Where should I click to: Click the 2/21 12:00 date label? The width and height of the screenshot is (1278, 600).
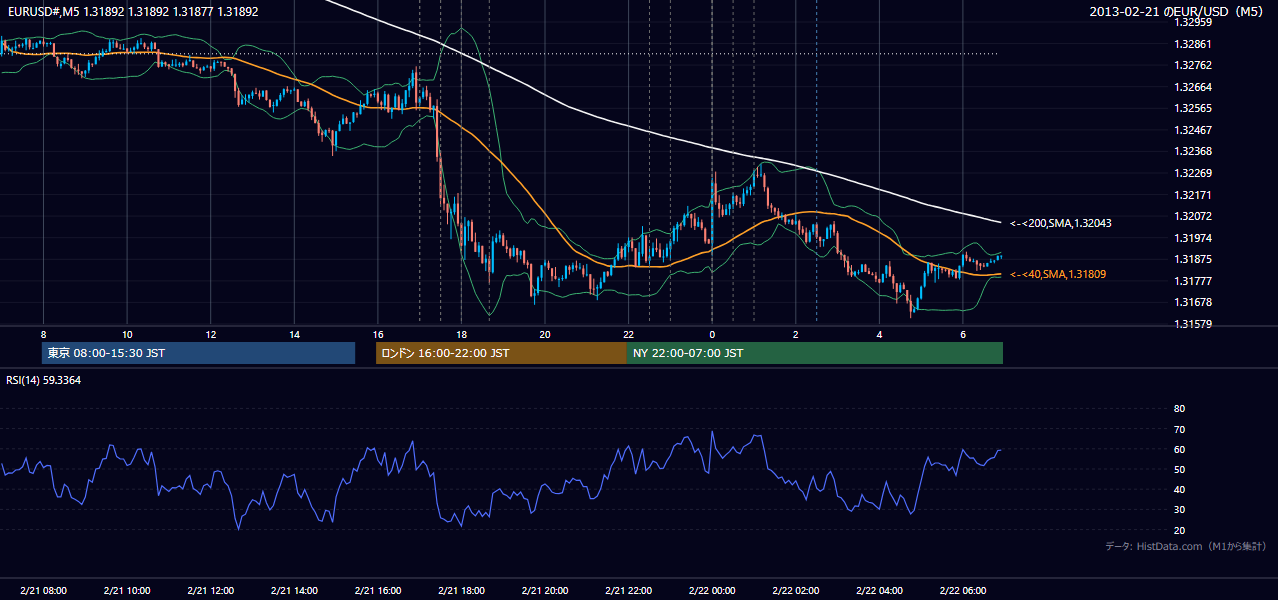(210, 591)
